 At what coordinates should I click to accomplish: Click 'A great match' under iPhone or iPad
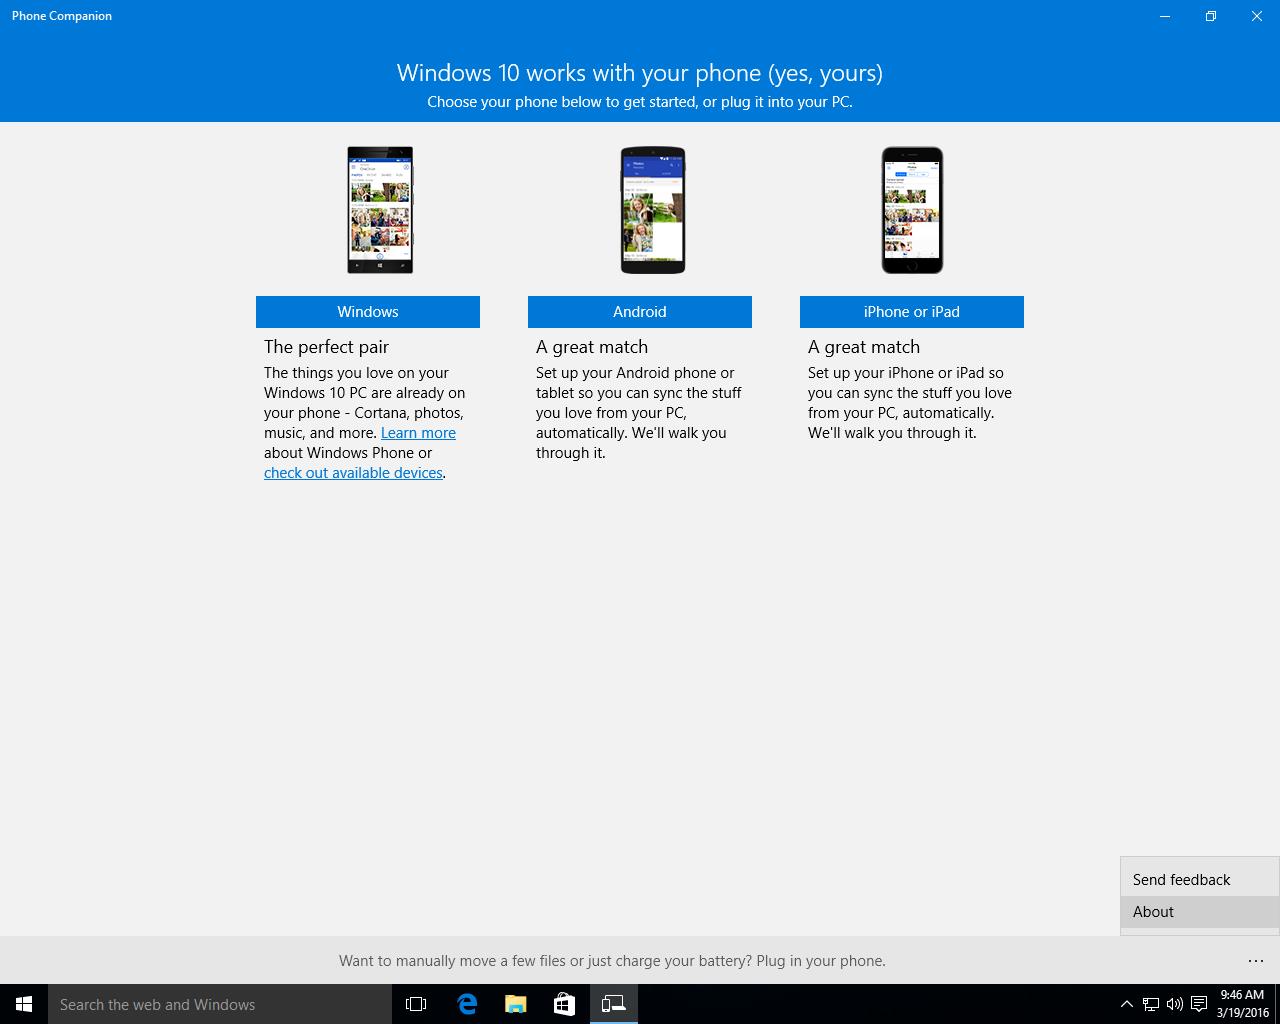pyautogui.click(x=864, y=347)
